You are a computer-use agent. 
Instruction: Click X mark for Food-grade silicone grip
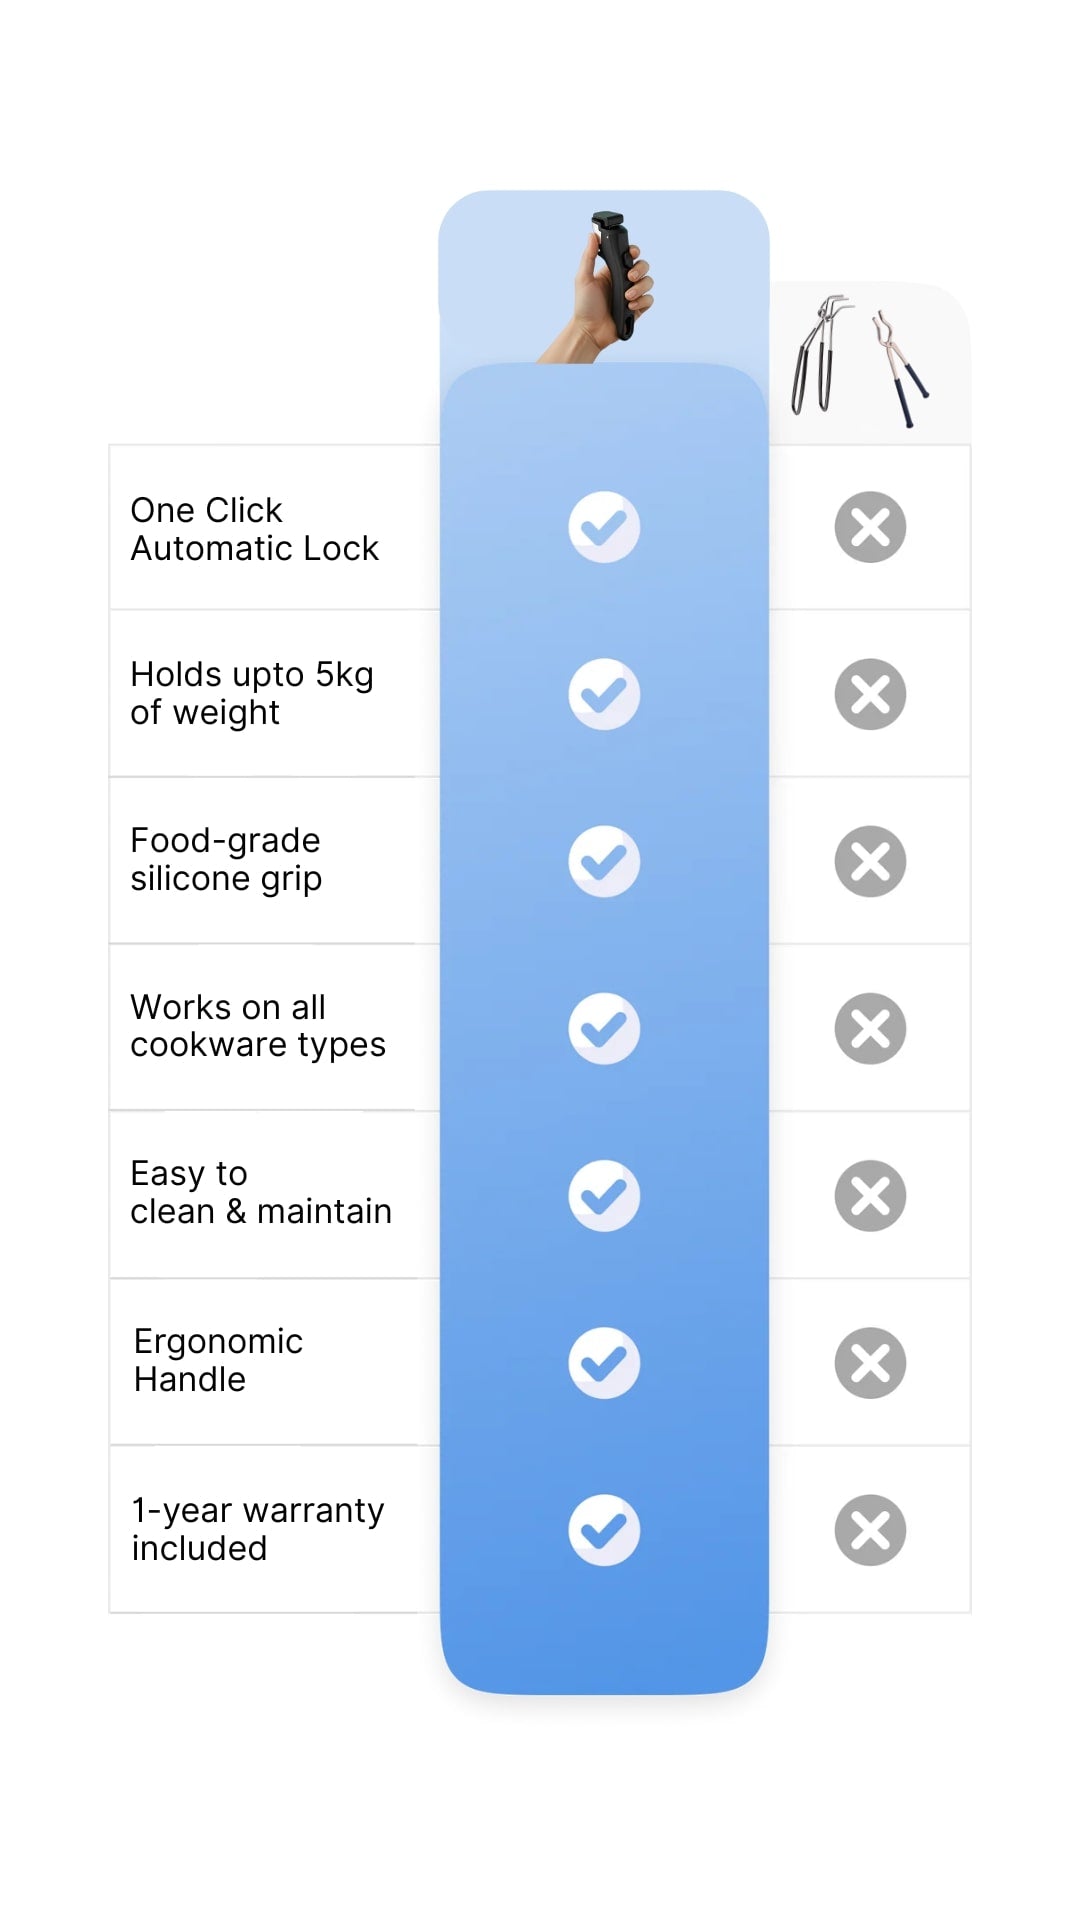pos(870,861)
